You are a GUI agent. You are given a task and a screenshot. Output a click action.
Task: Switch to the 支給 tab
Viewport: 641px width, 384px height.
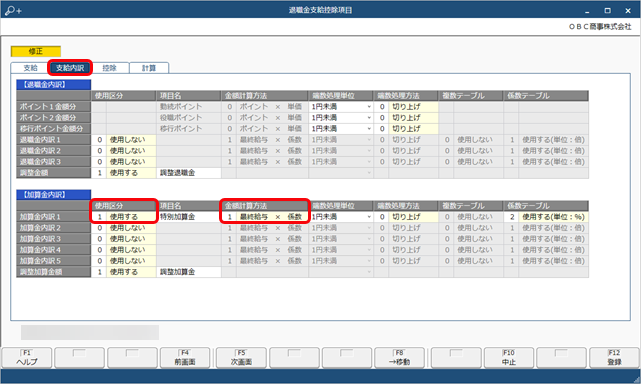pyautogui.click(x=30, y=68)
